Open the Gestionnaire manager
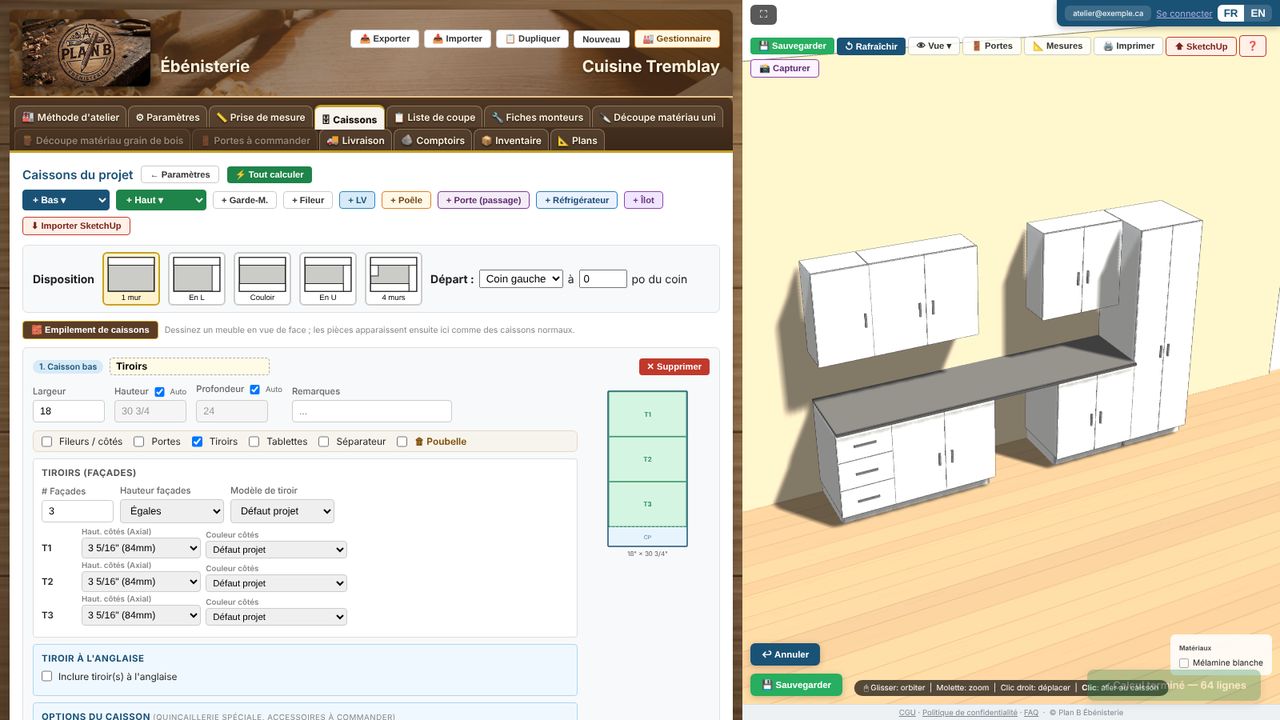Viewport: 1280px width, 720px height. point(677,39)
